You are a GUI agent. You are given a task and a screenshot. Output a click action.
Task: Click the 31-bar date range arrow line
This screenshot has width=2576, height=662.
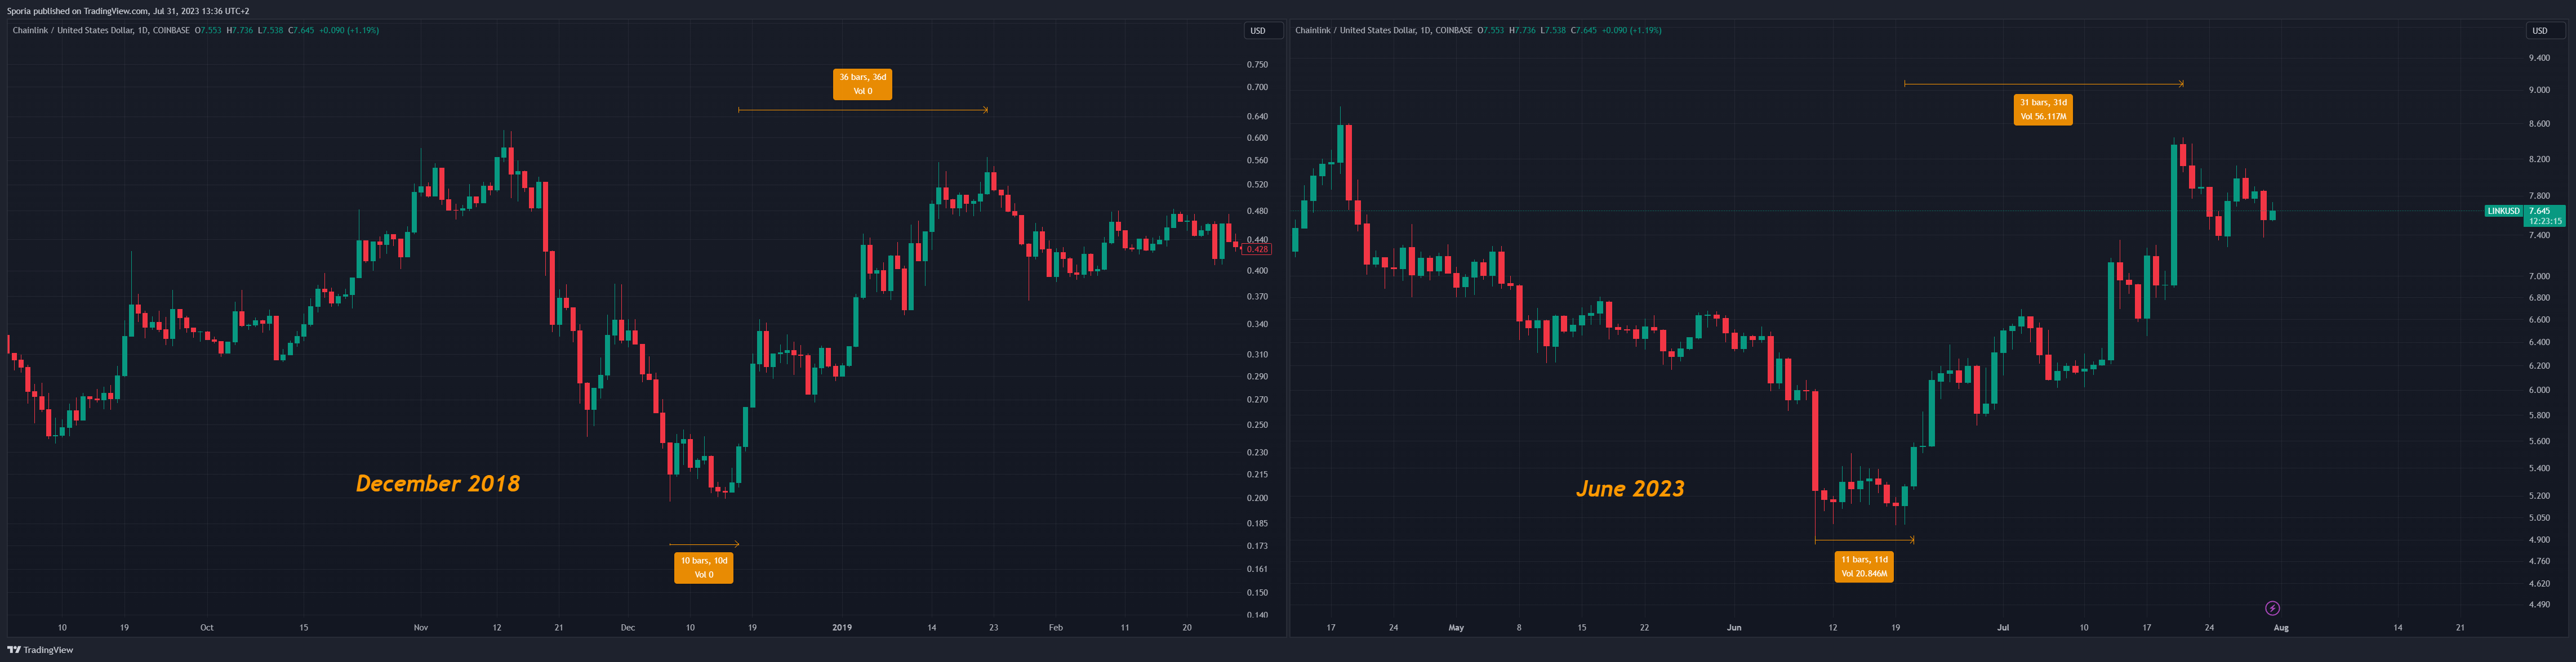[2043, 84]
